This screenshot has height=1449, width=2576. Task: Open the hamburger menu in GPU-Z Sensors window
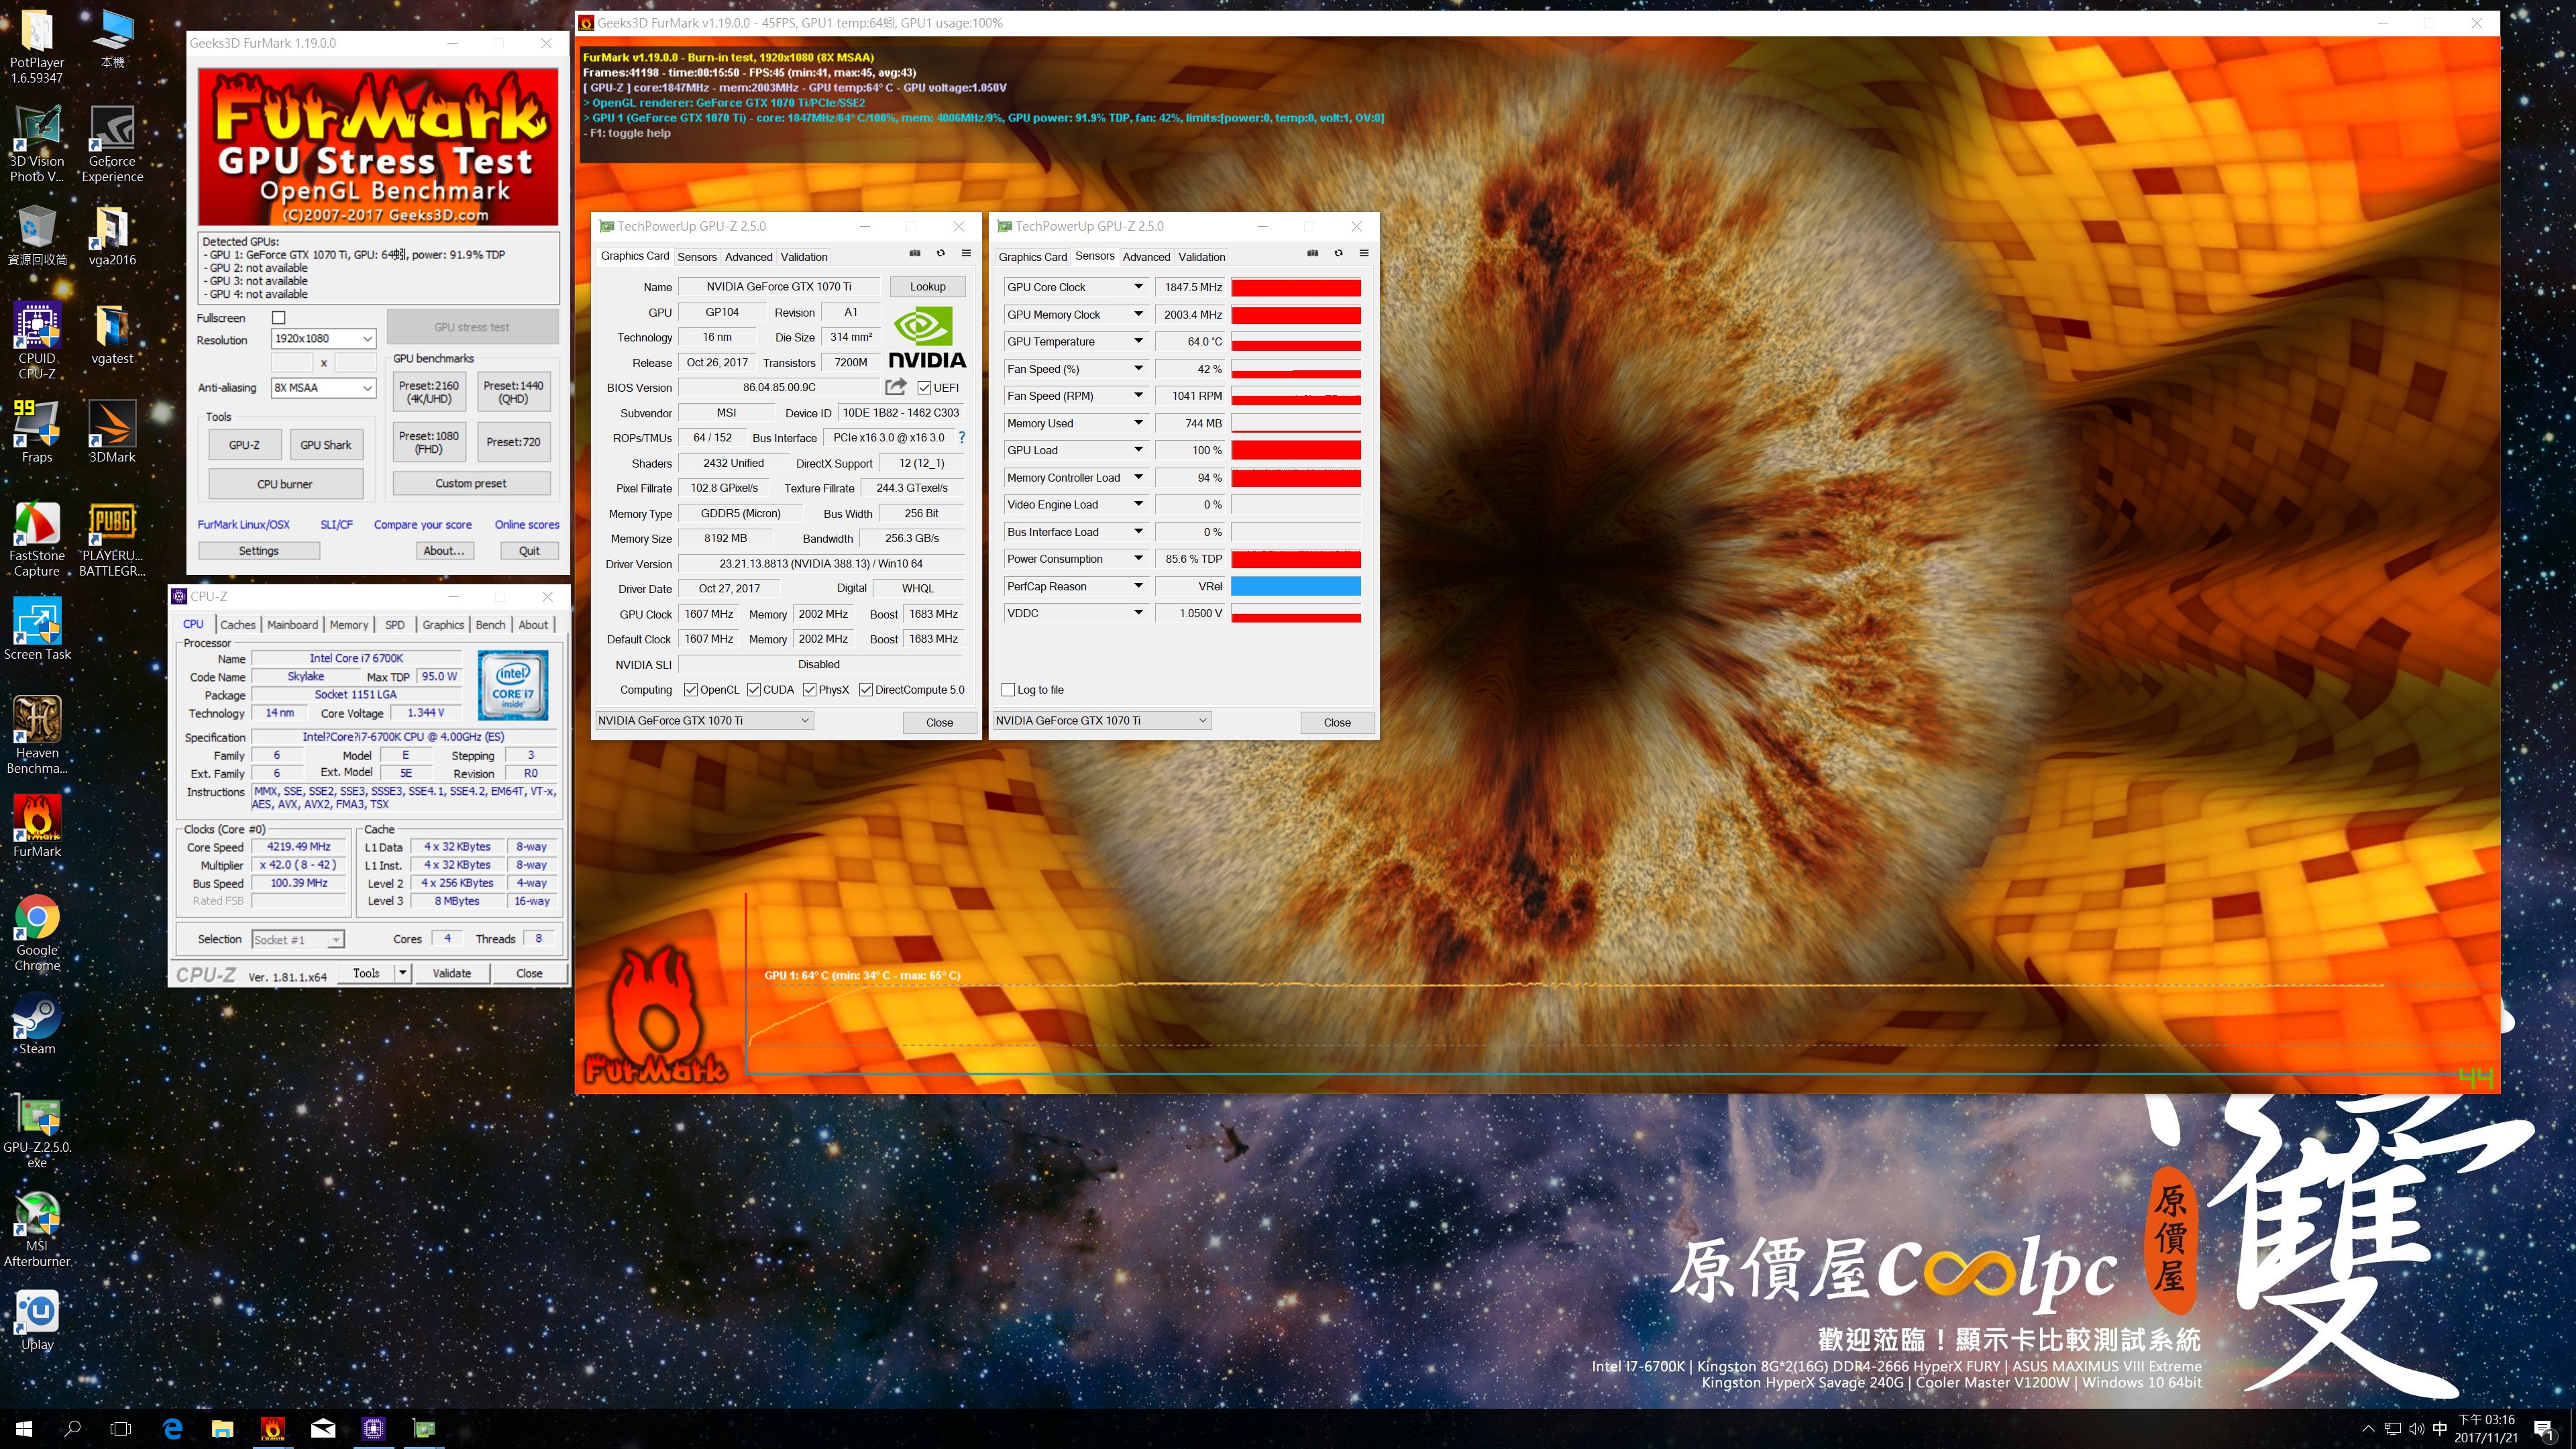(1364, 254)
